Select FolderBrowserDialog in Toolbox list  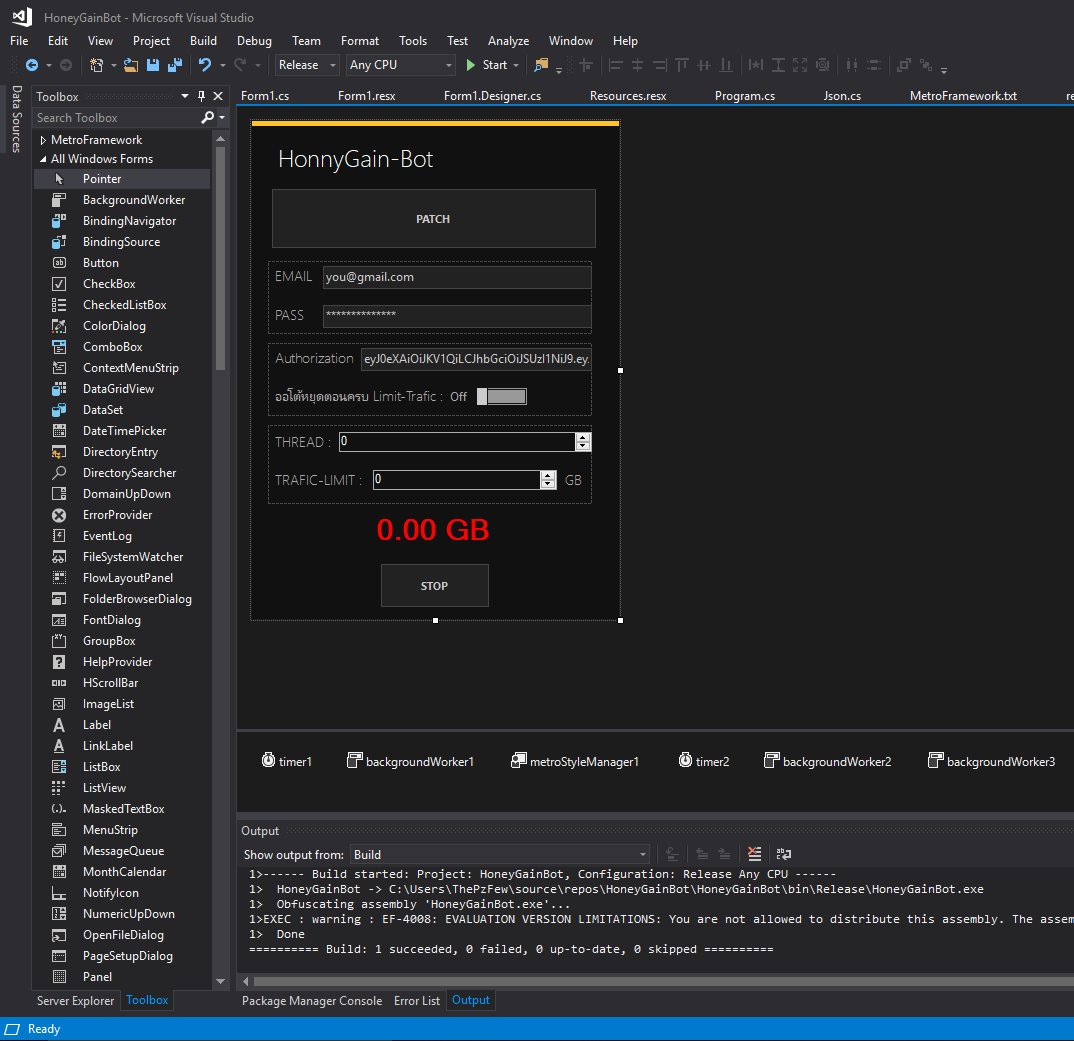(x=122, y=599)
